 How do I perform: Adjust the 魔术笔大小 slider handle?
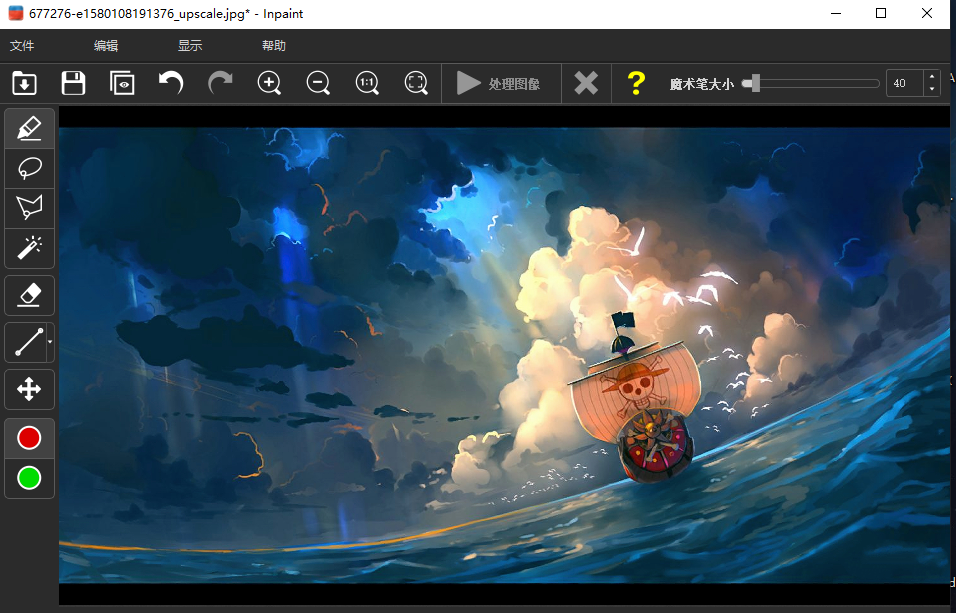[755, 83]
